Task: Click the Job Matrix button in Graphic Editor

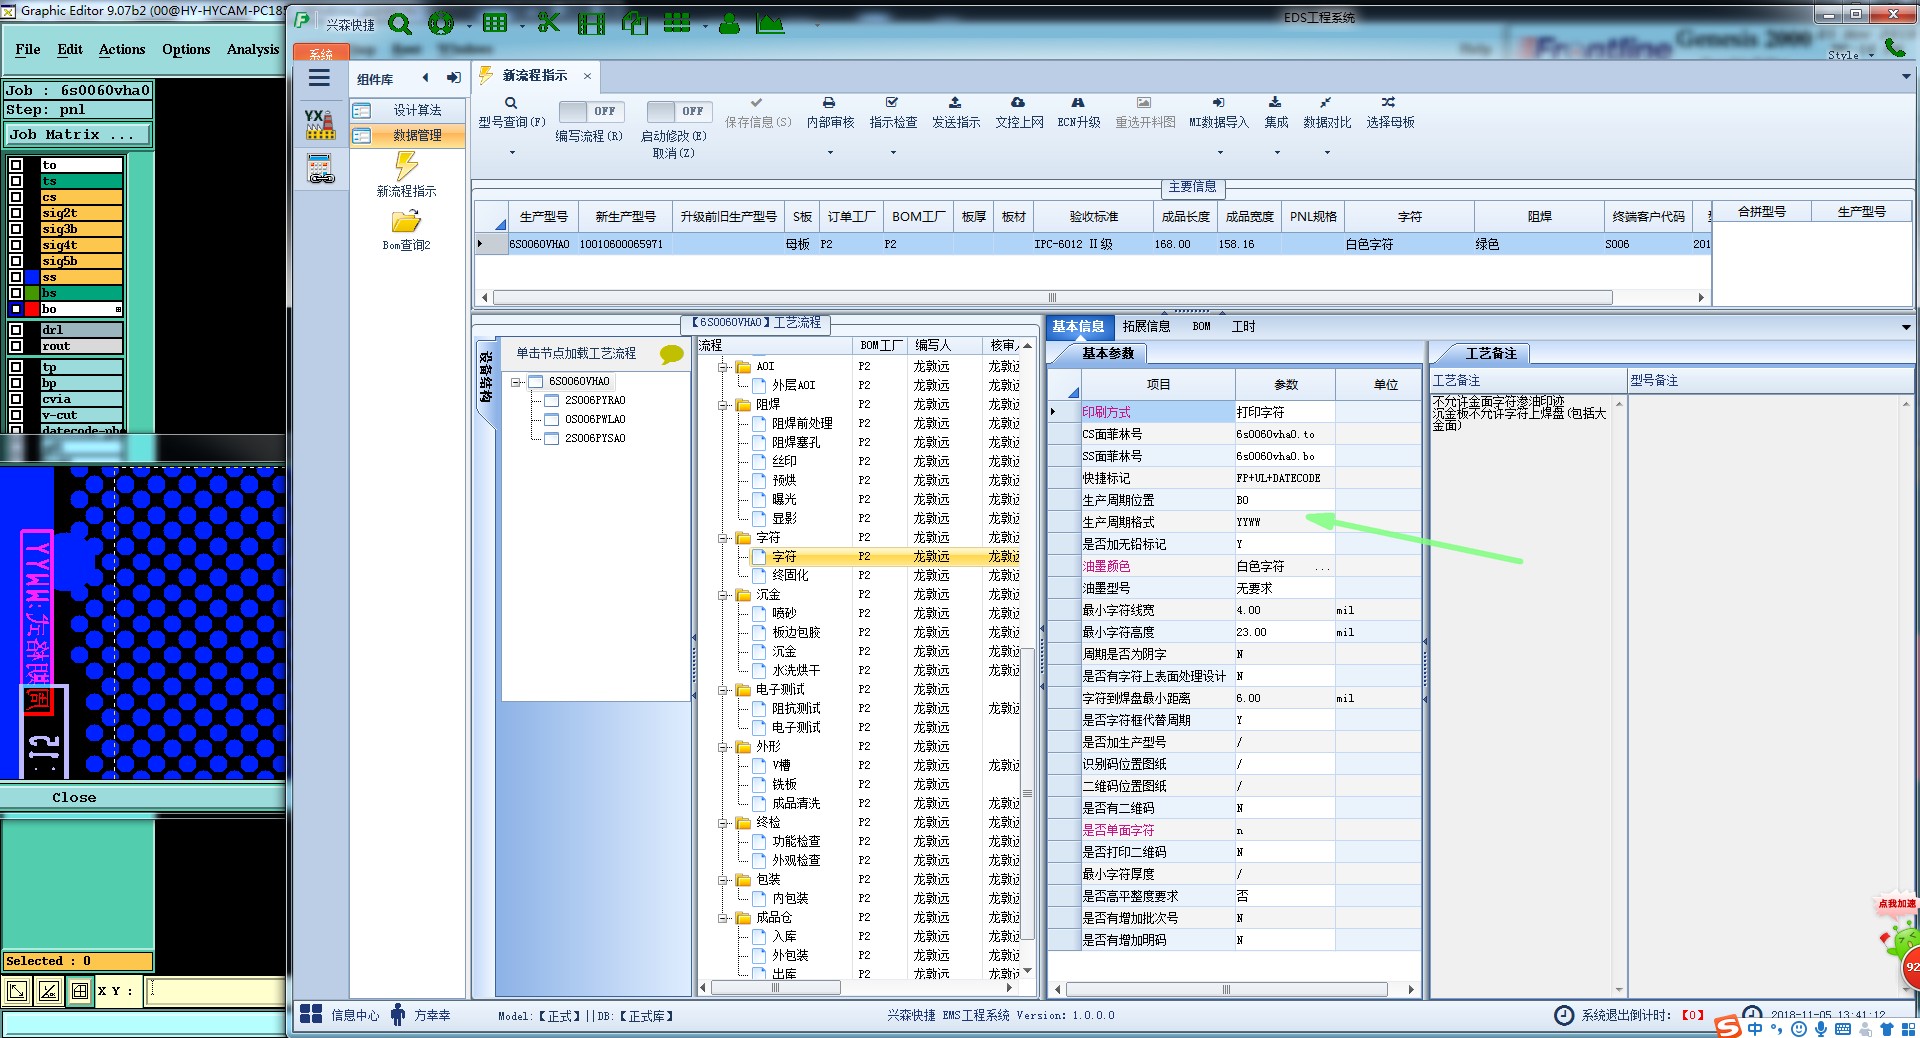Action: pyautogui.click(x=78, y=134)
